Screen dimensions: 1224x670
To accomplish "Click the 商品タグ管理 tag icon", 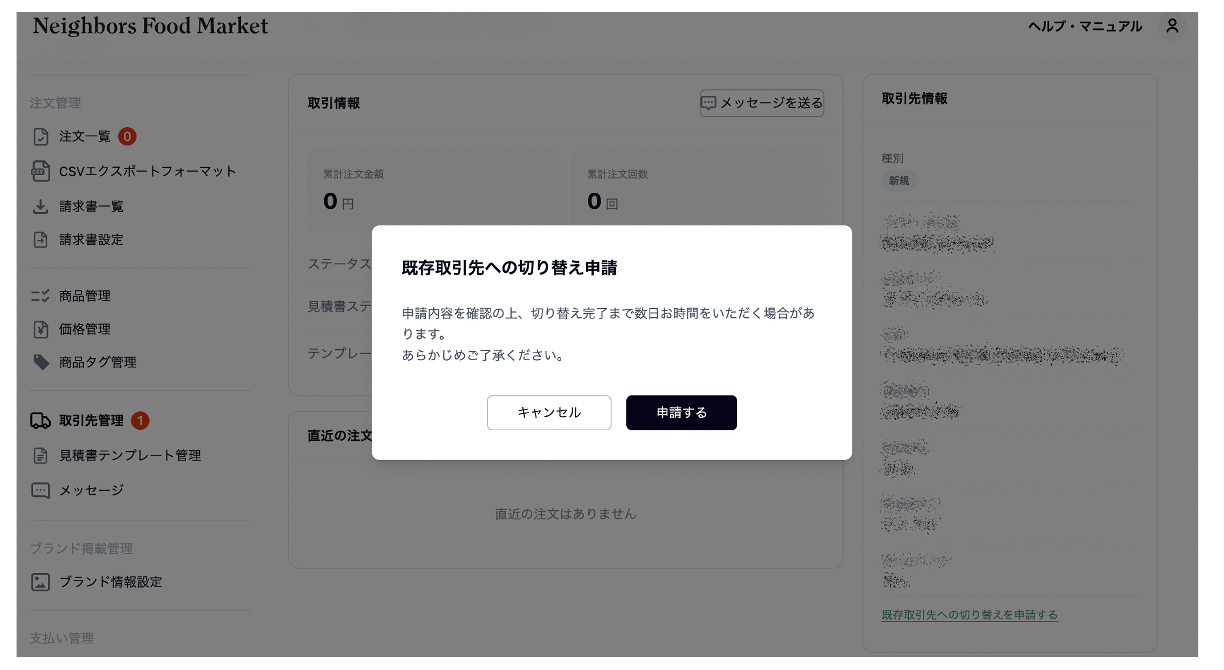I will point(41,362).
